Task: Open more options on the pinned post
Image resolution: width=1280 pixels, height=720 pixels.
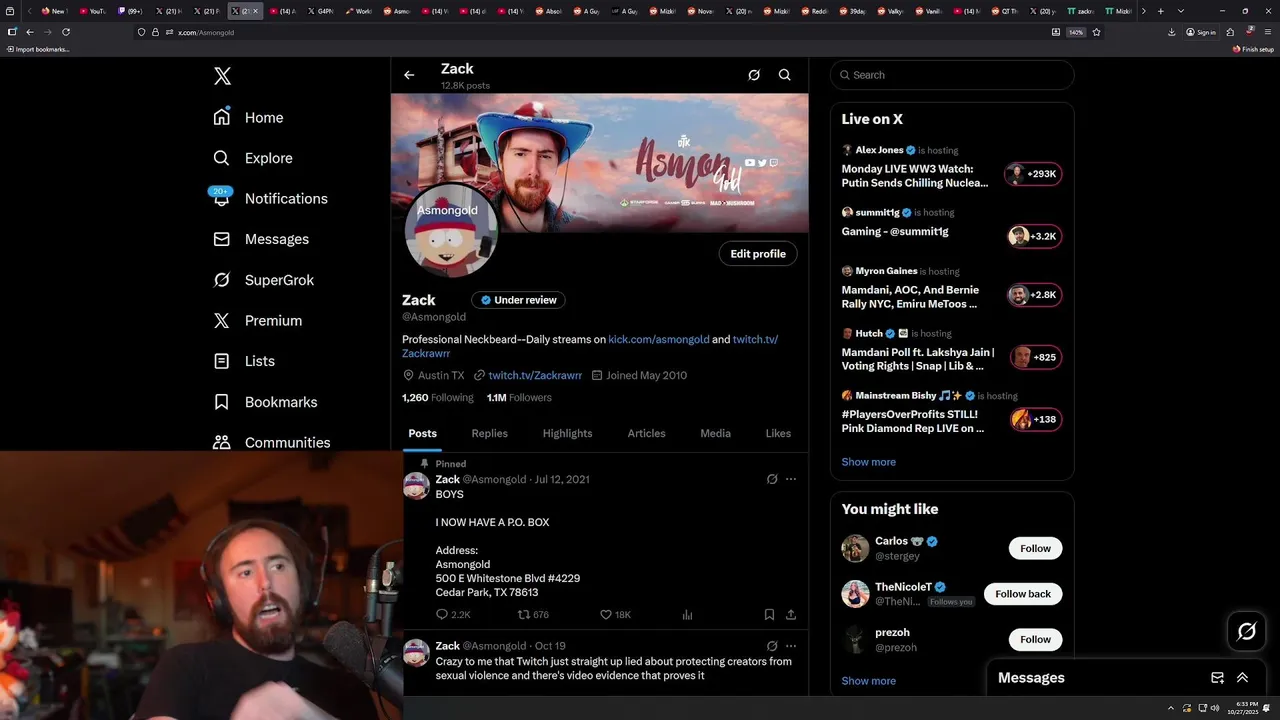Action: point(791,479)
